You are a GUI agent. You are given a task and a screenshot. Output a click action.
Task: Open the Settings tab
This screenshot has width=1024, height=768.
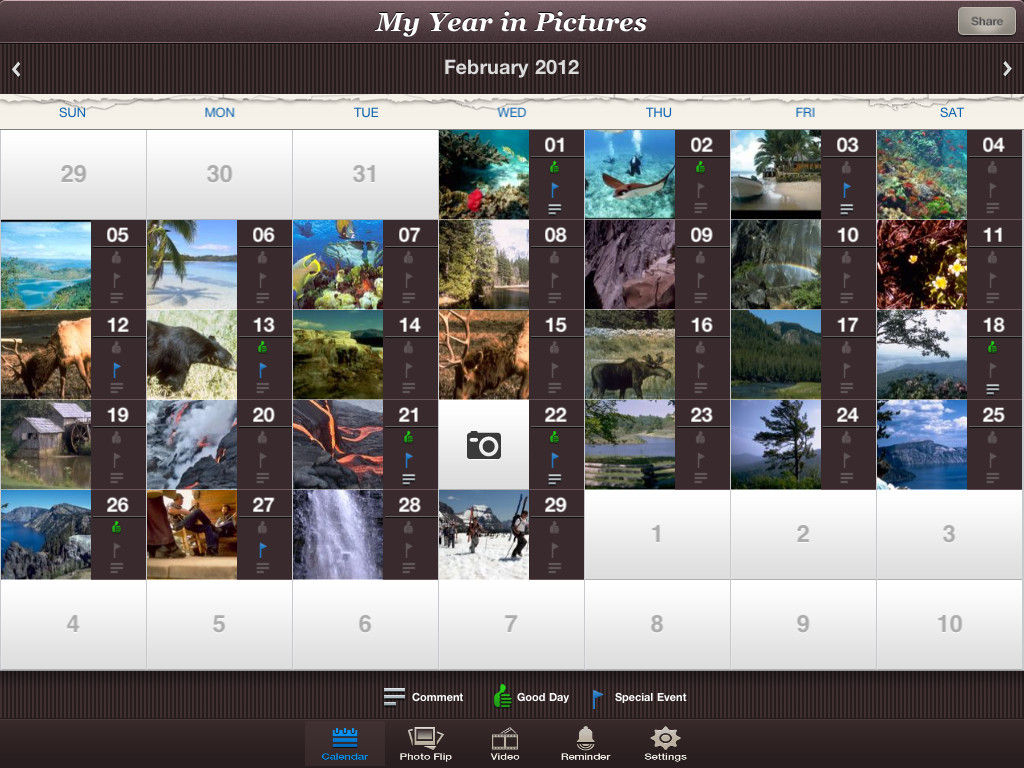pyautogui.click(x=665, y=744)
